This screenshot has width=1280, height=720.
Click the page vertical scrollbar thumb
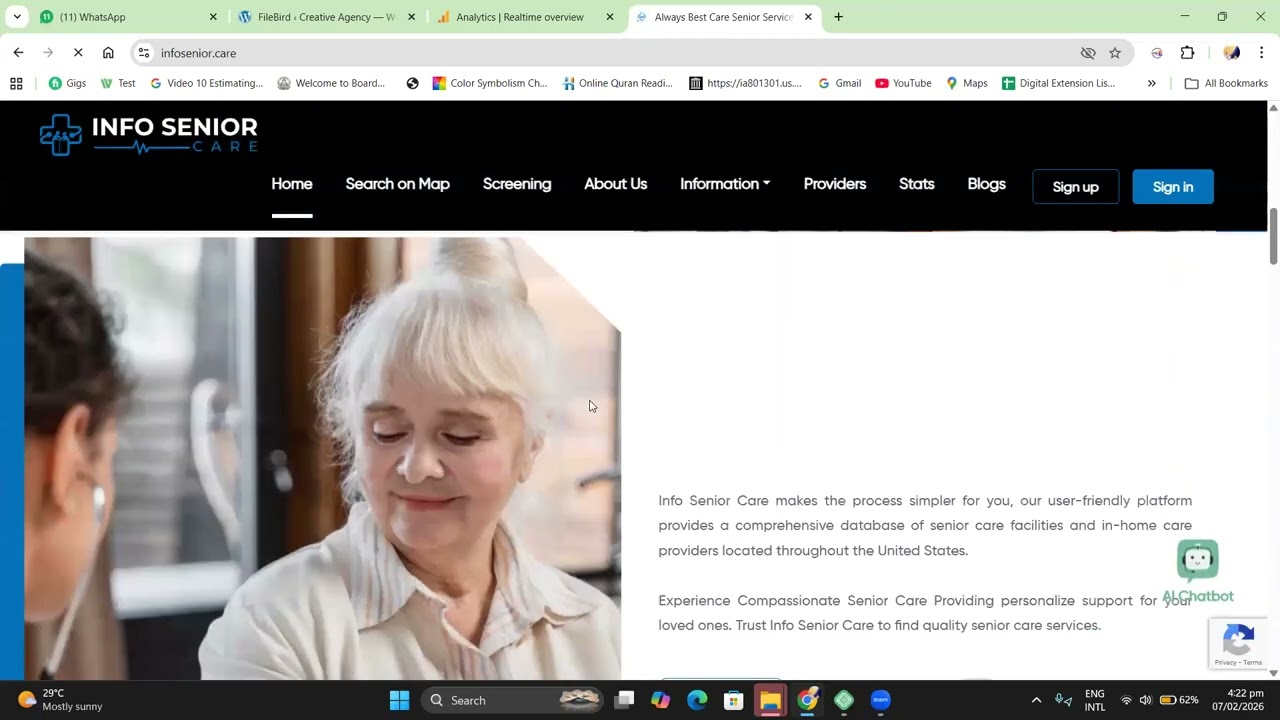click(x=1273, y=237)
